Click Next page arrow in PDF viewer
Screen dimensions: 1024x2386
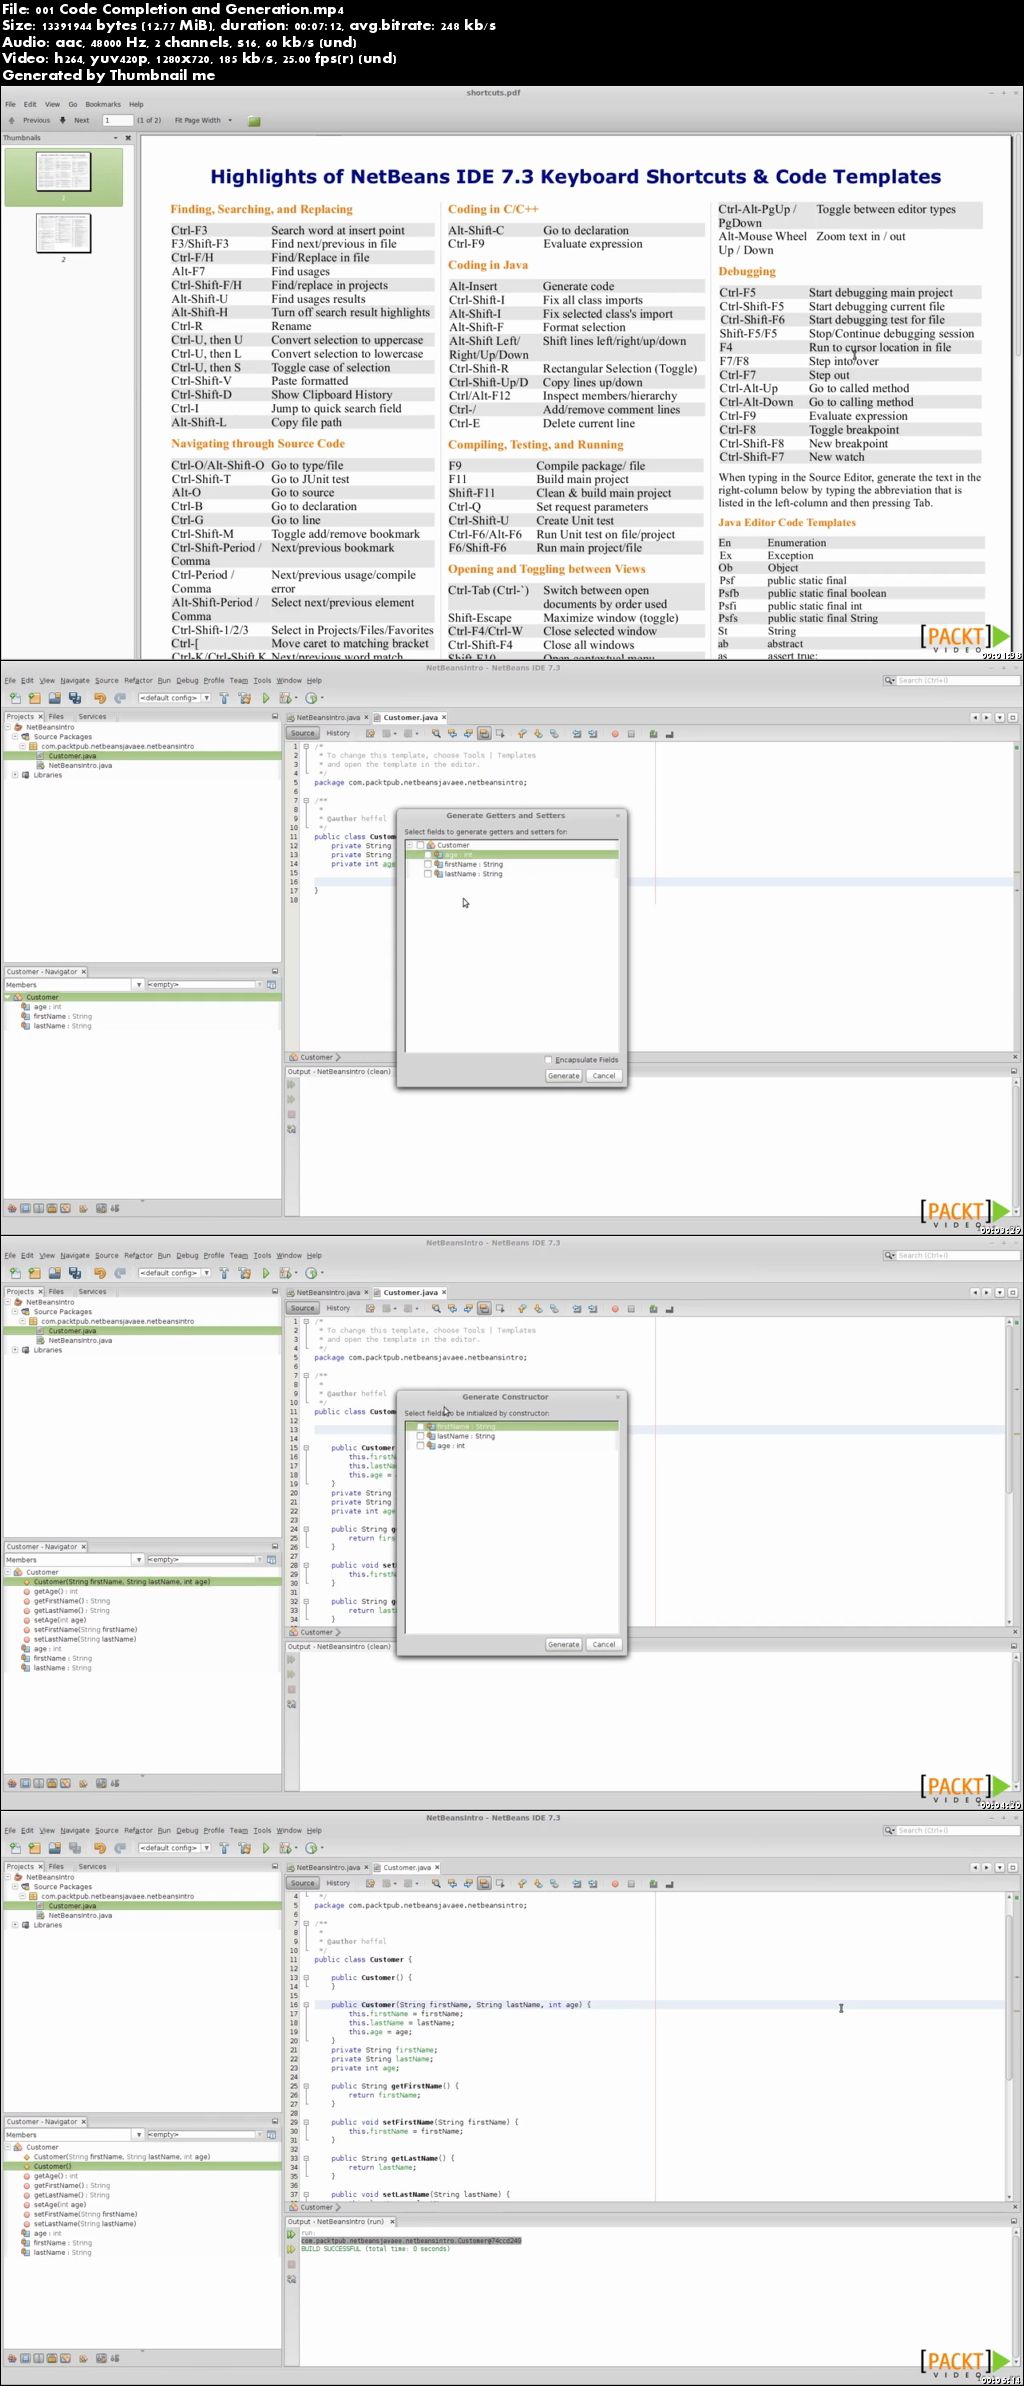(62, 120)
